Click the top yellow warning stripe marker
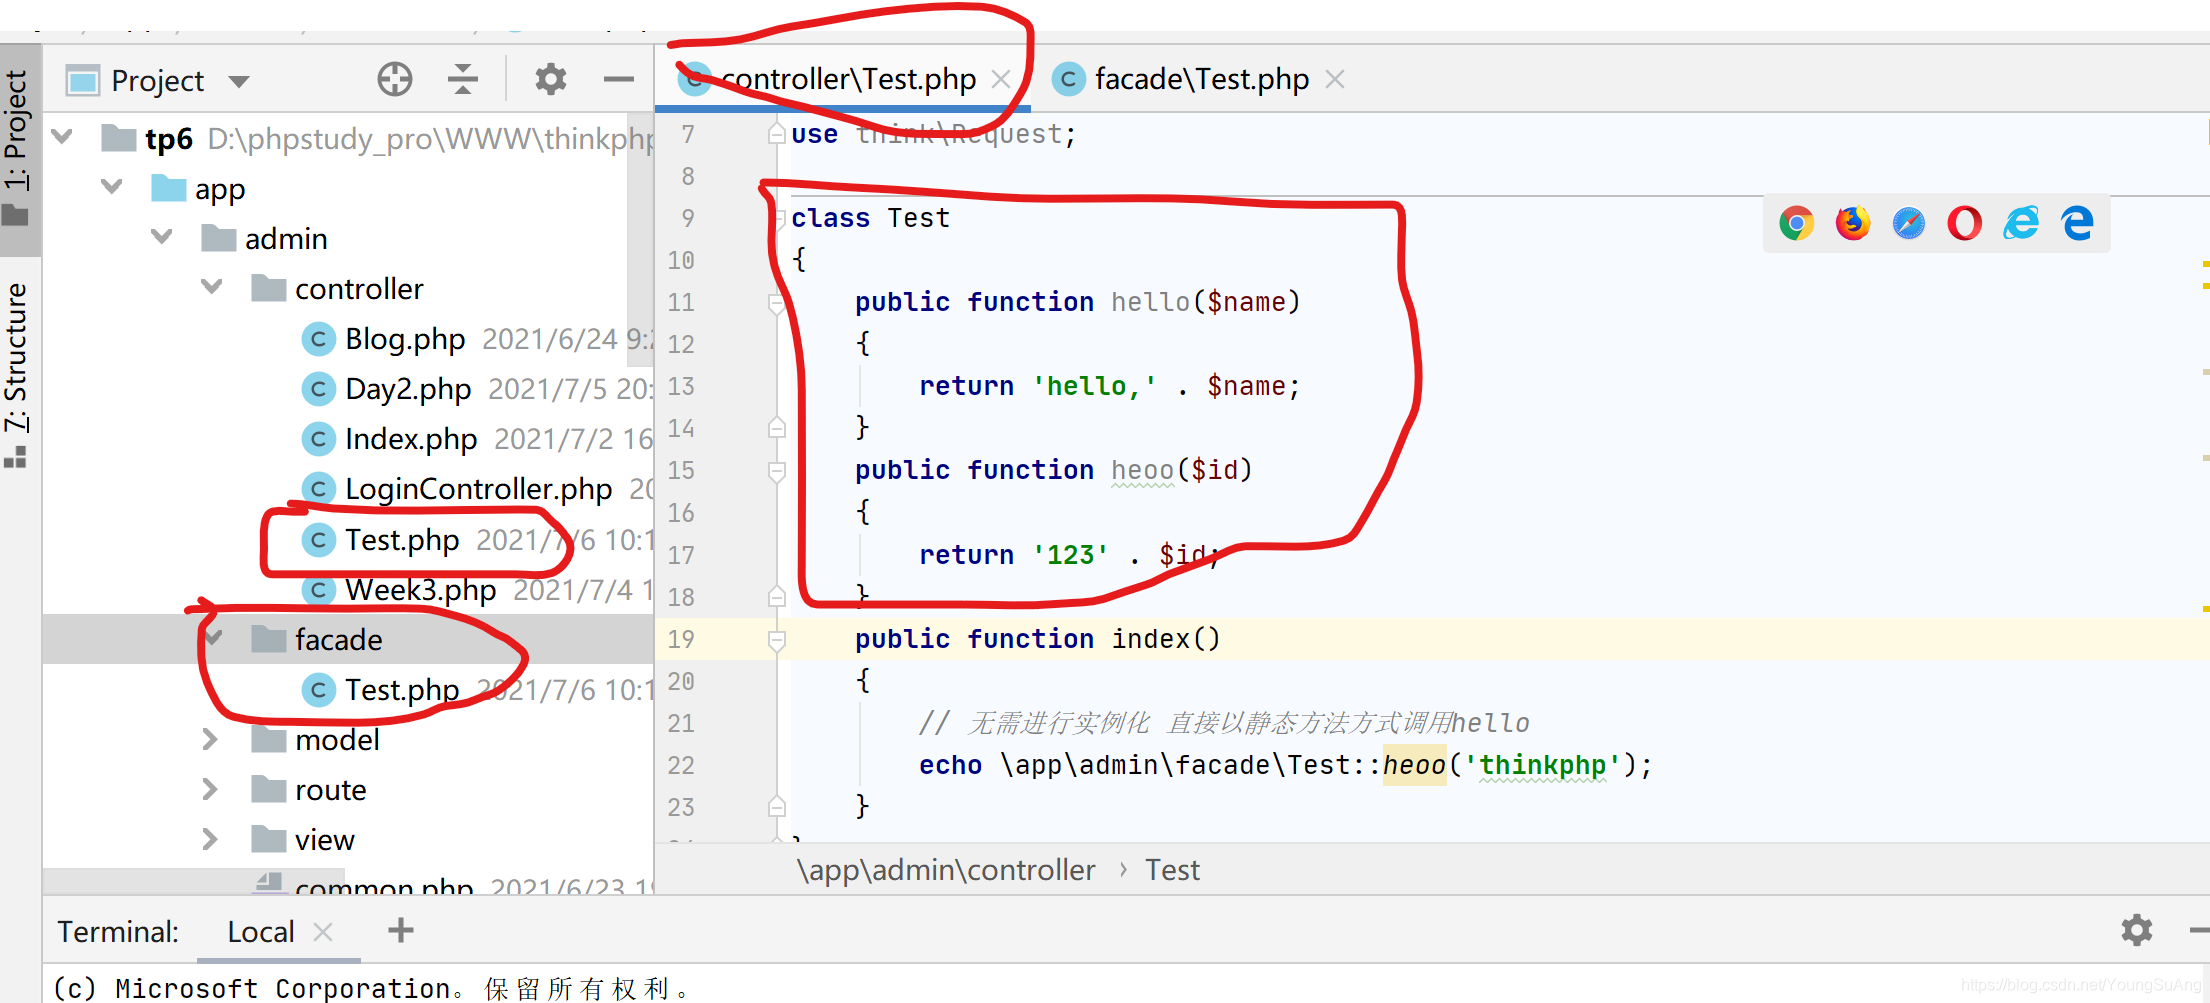The width and height of the screenshot is (2210, 1003). coord(2205,264)
